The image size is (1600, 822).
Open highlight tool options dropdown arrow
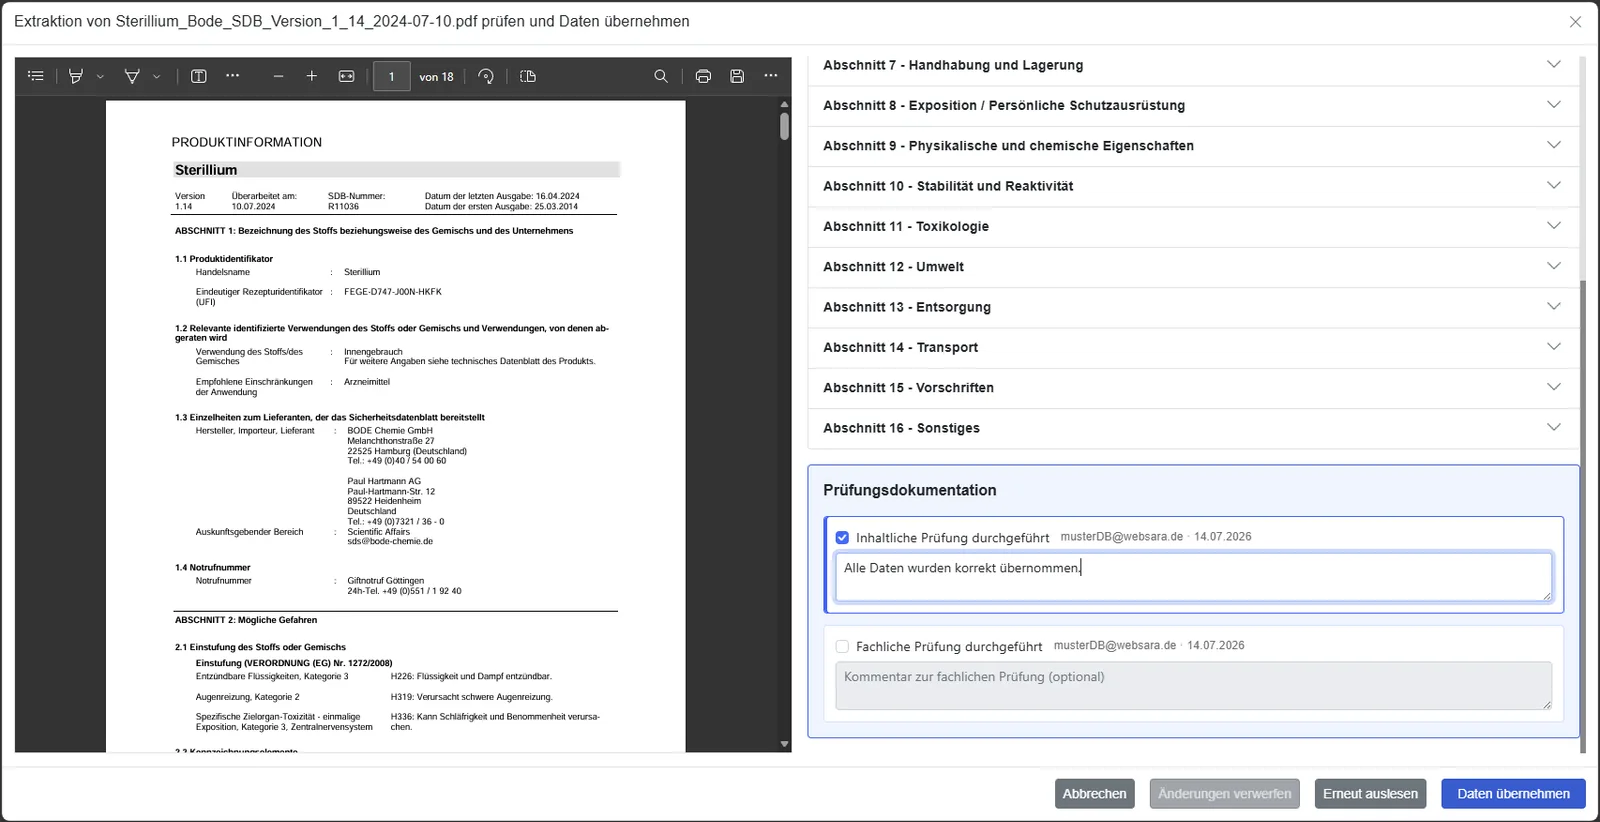tap(100, 76)
